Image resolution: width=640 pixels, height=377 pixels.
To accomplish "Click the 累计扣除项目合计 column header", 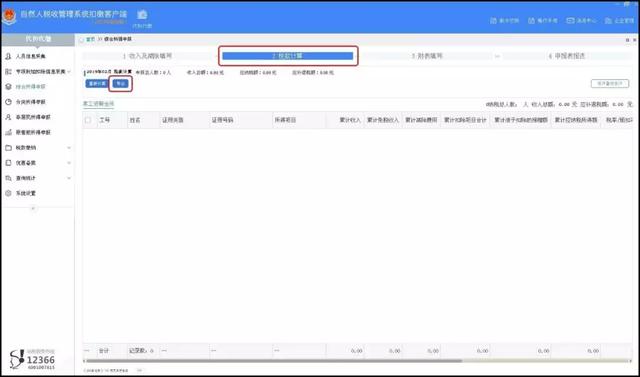I will coord(465,120).
